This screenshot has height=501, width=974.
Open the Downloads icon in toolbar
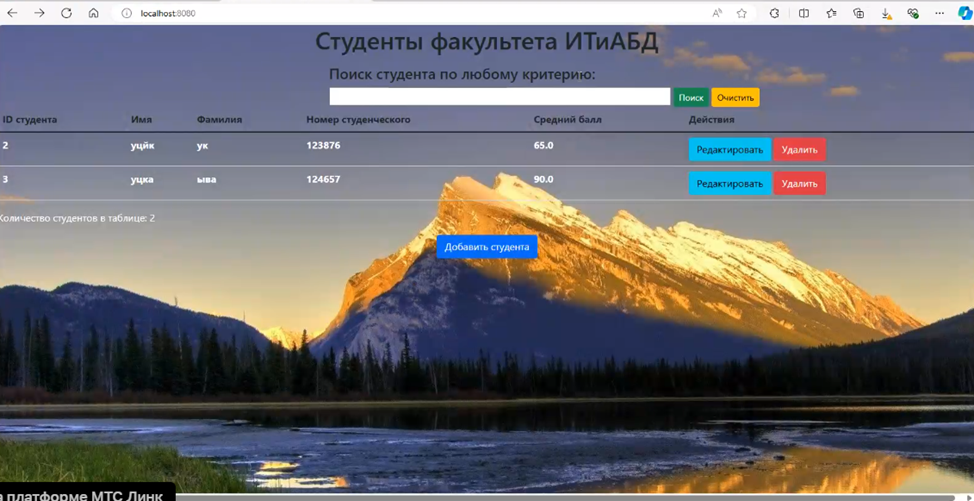coord(886,13)
